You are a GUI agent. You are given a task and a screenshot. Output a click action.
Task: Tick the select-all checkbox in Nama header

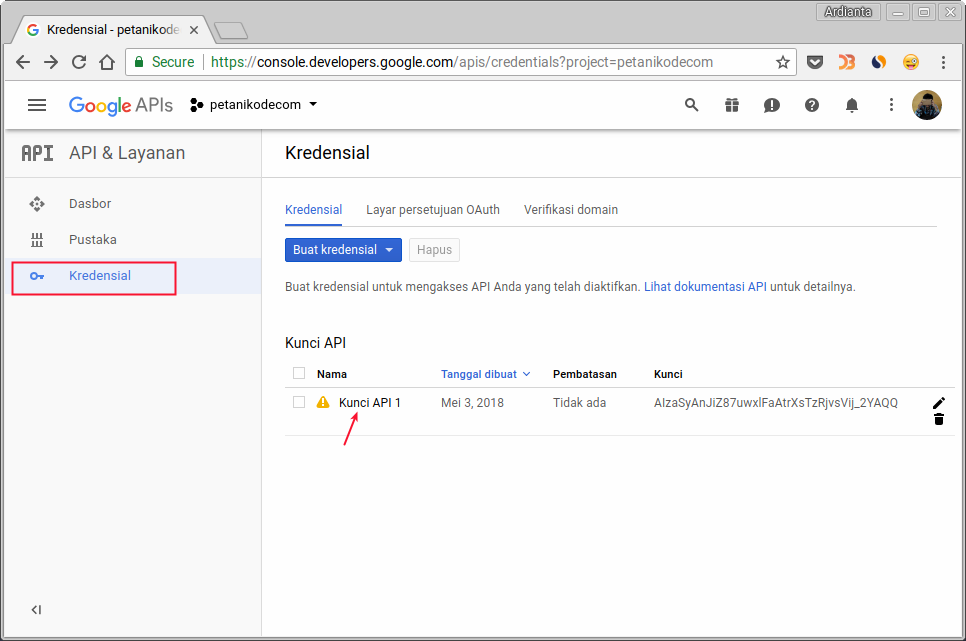pos(299,373)
